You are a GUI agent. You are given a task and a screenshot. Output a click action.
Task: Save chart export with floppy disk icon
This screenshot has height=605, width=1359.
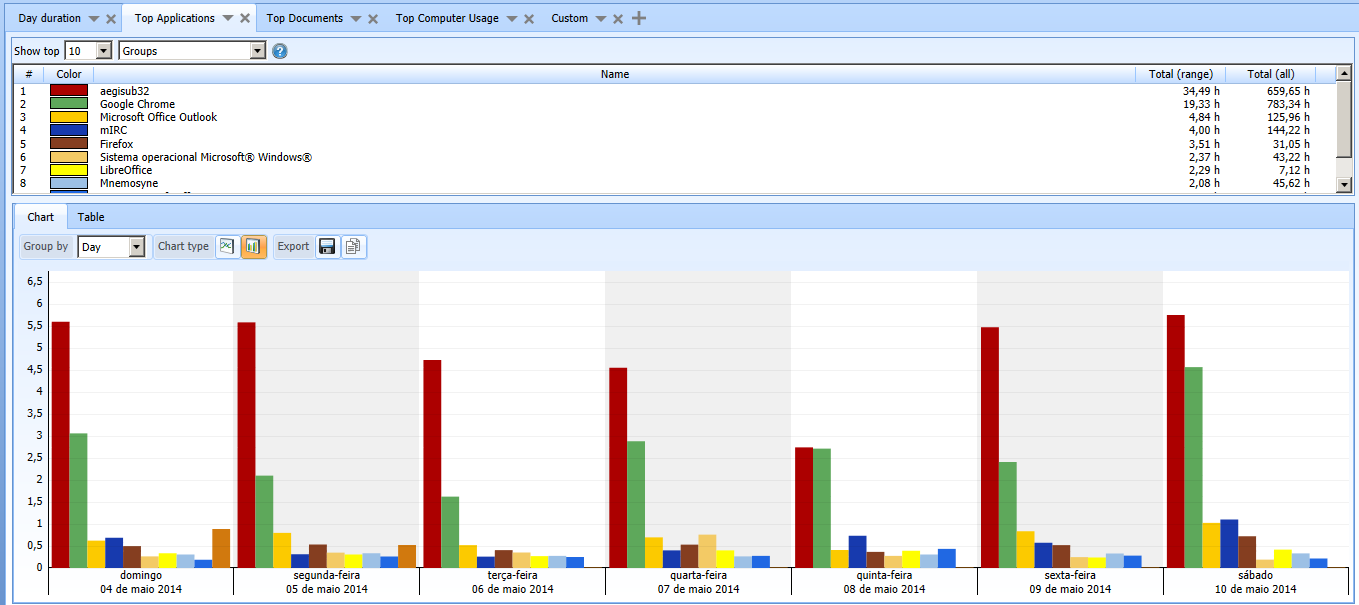point(327,246)
